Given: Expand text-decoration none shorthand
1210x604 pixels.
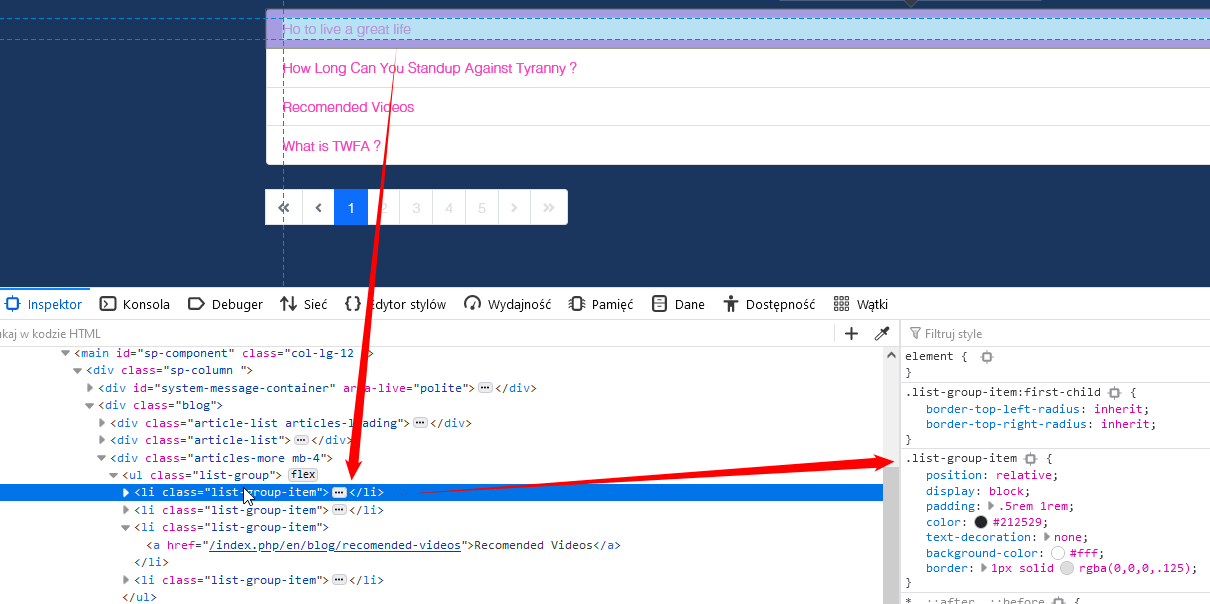Looking at the screenshot, I should [1047, 537].
